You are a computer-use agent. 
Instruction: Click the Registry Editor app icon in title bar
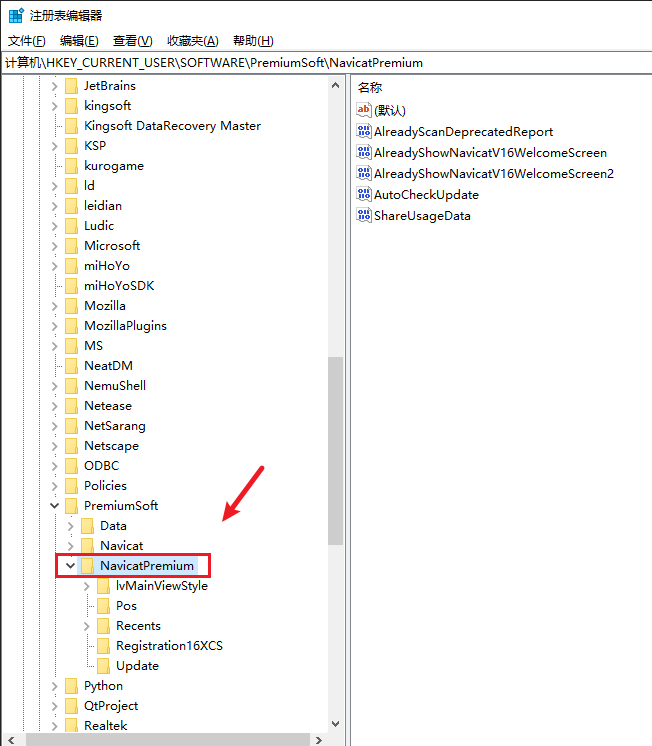click(x=16, y=15)
